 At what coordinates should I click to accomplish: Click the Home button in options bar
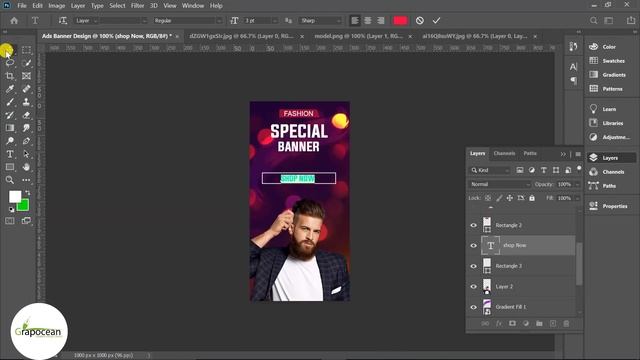(x=14, y=20)
